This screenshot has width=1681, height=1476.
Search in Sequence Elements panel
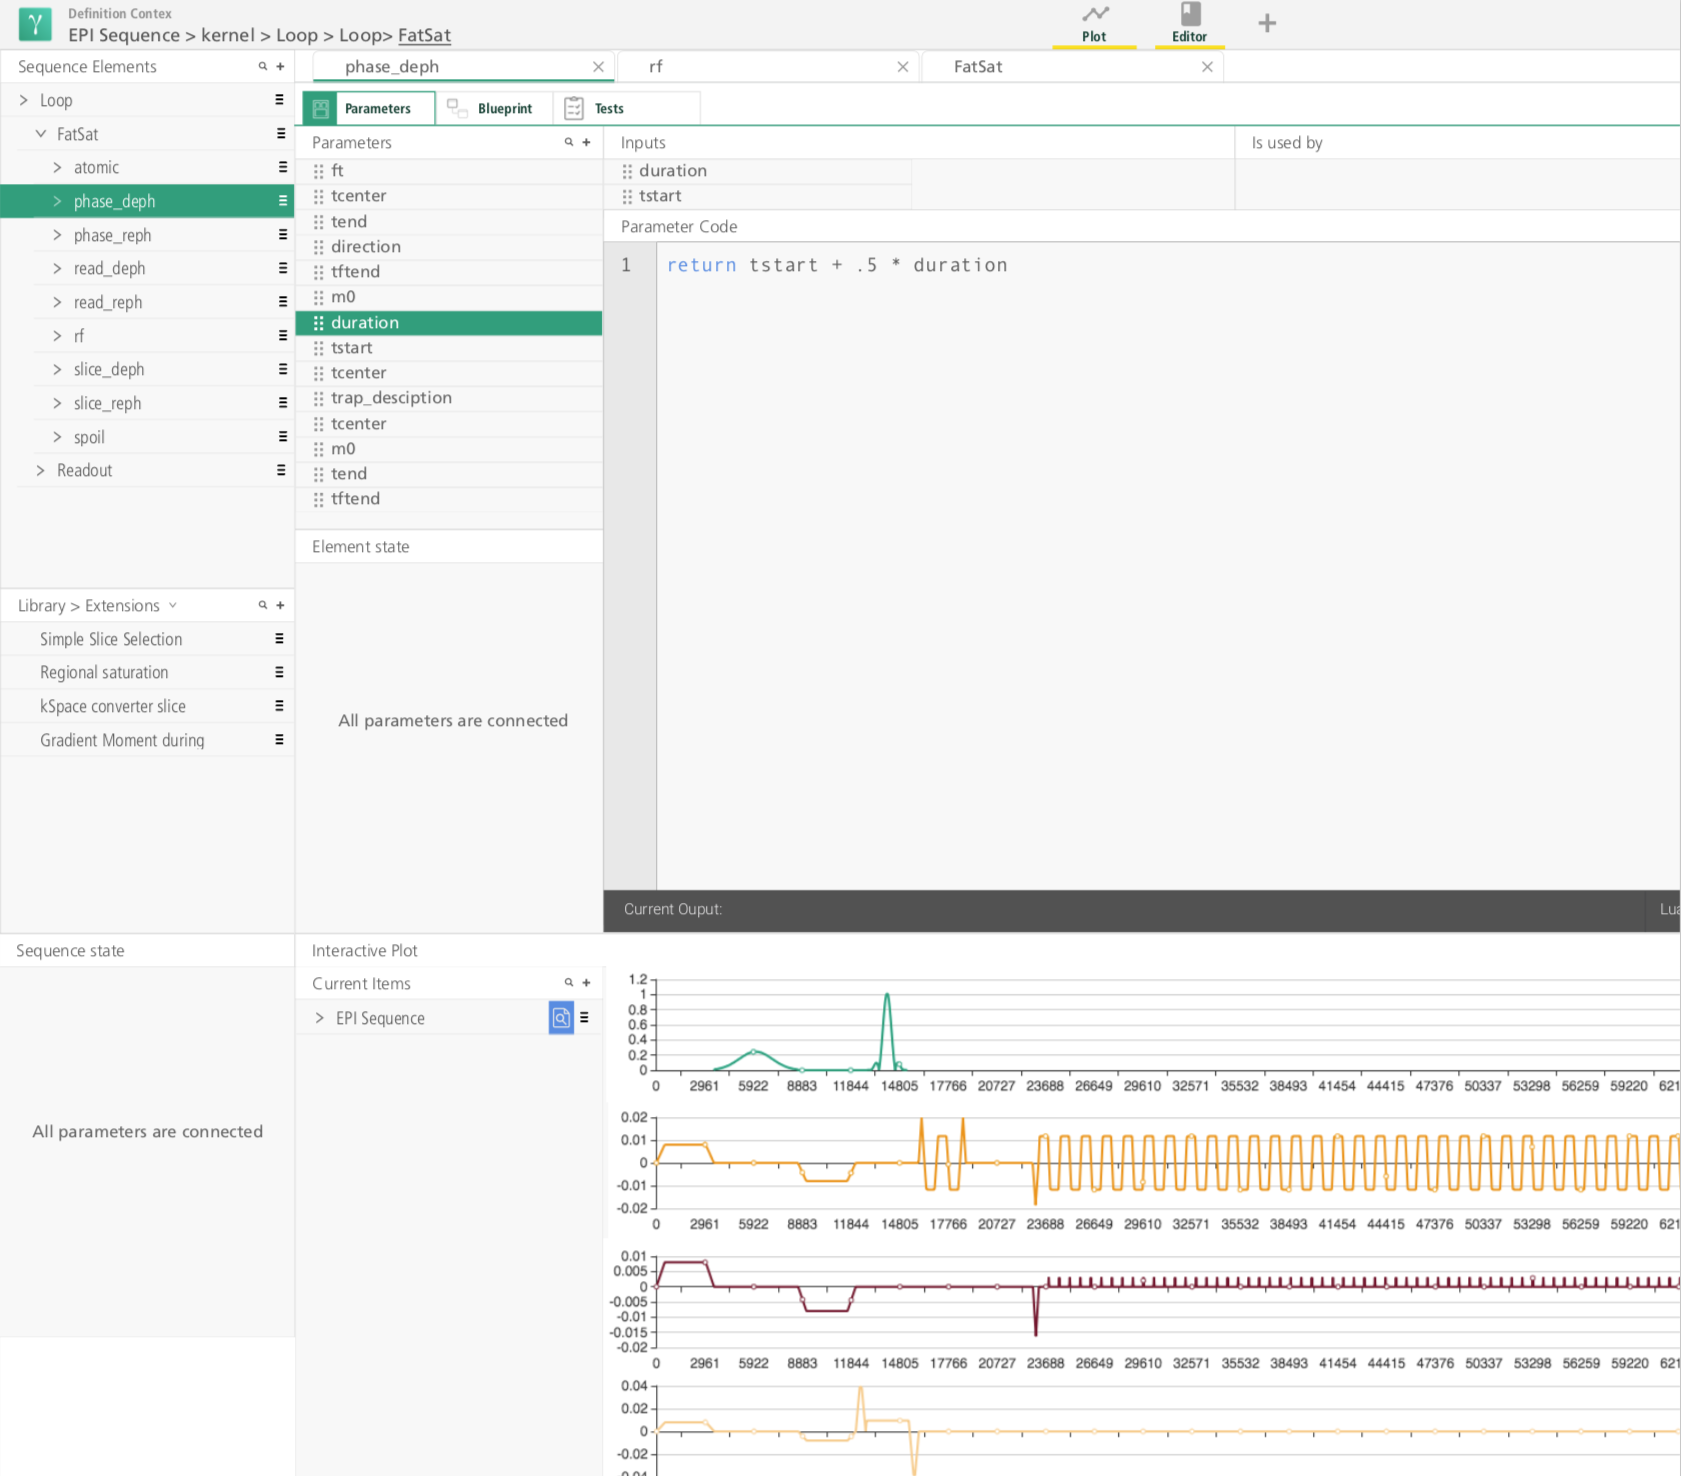click(263, 67)
